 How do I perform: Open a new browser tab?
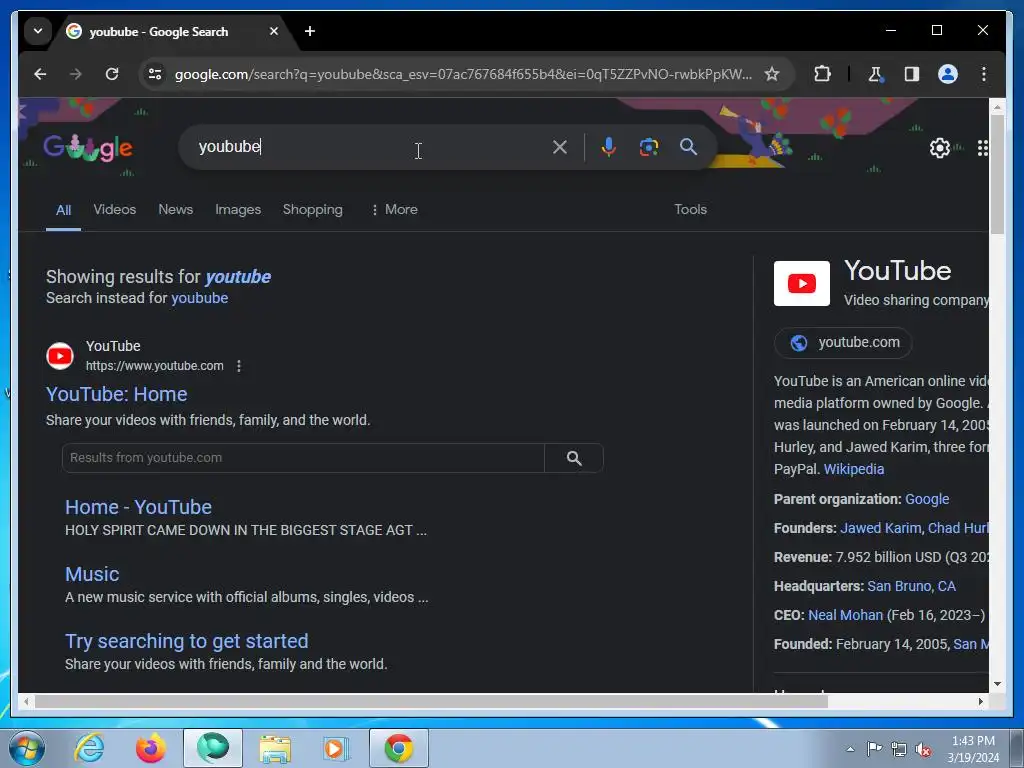click(310, 31)
